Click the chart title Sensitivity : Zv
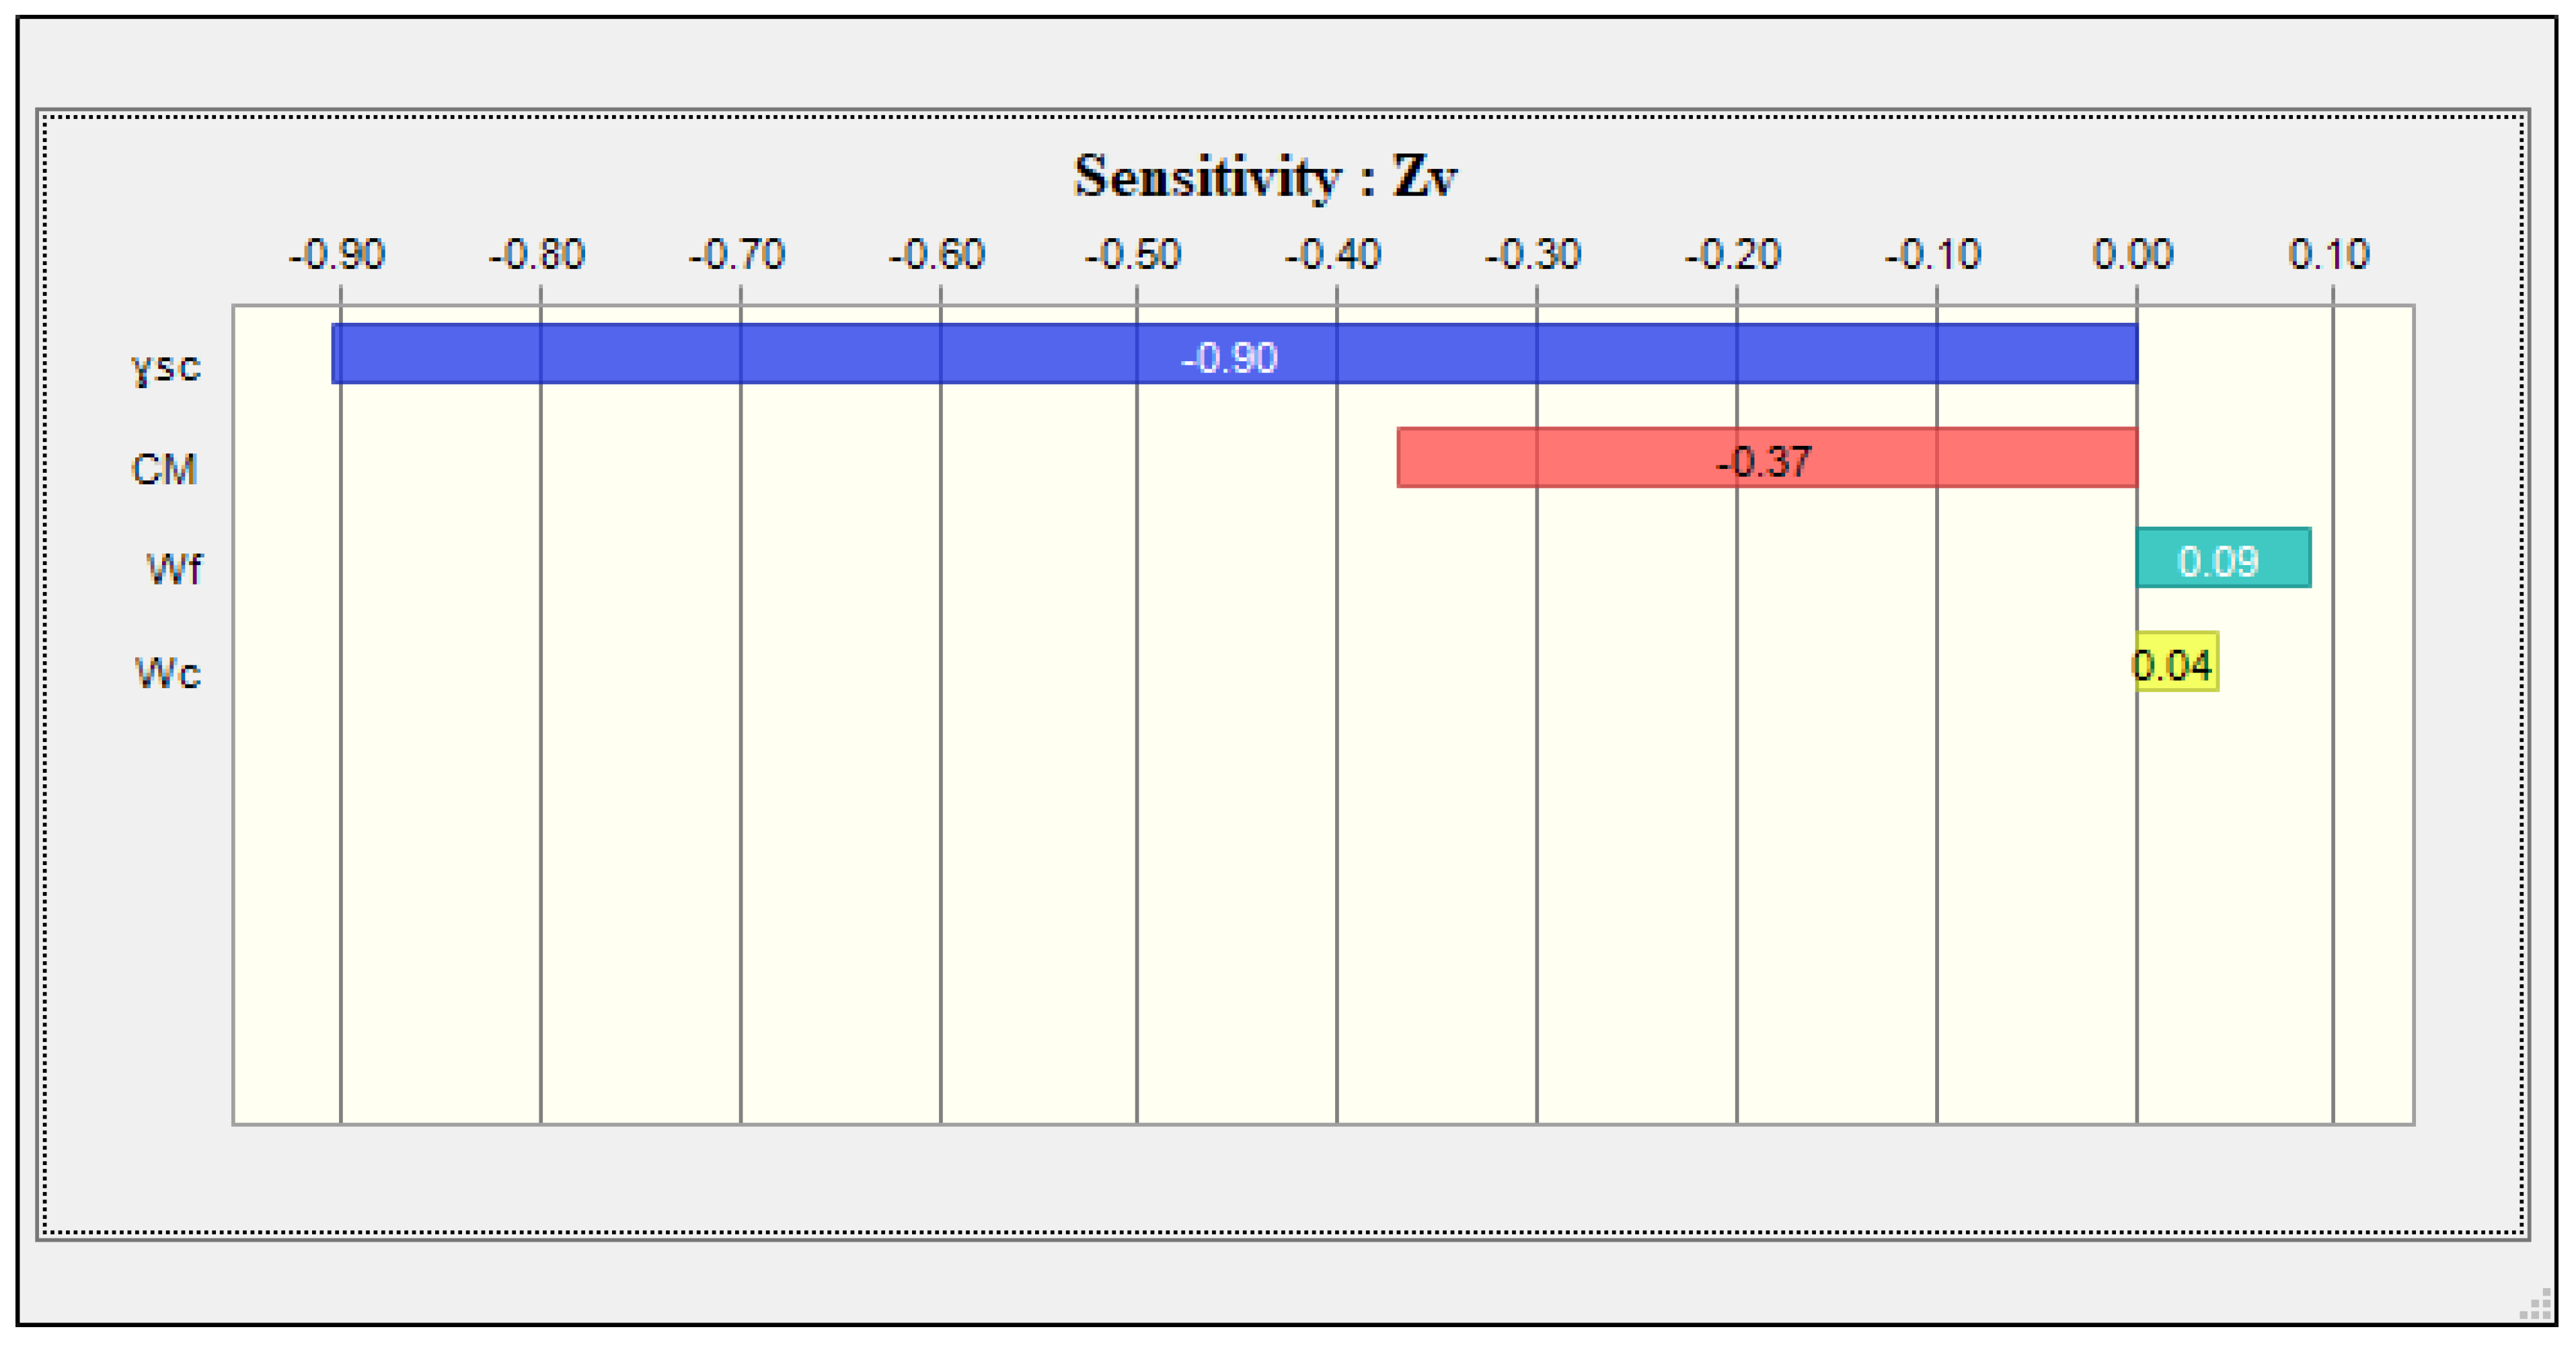The width and height of the screenshot is (2576, 1348). click(1265, 177)
